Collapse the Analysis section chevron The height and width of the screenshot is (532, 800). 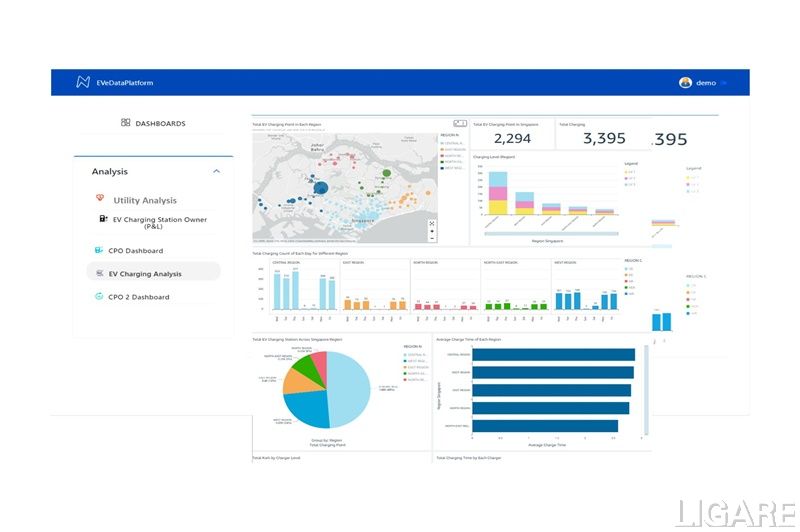coord(217,171)
